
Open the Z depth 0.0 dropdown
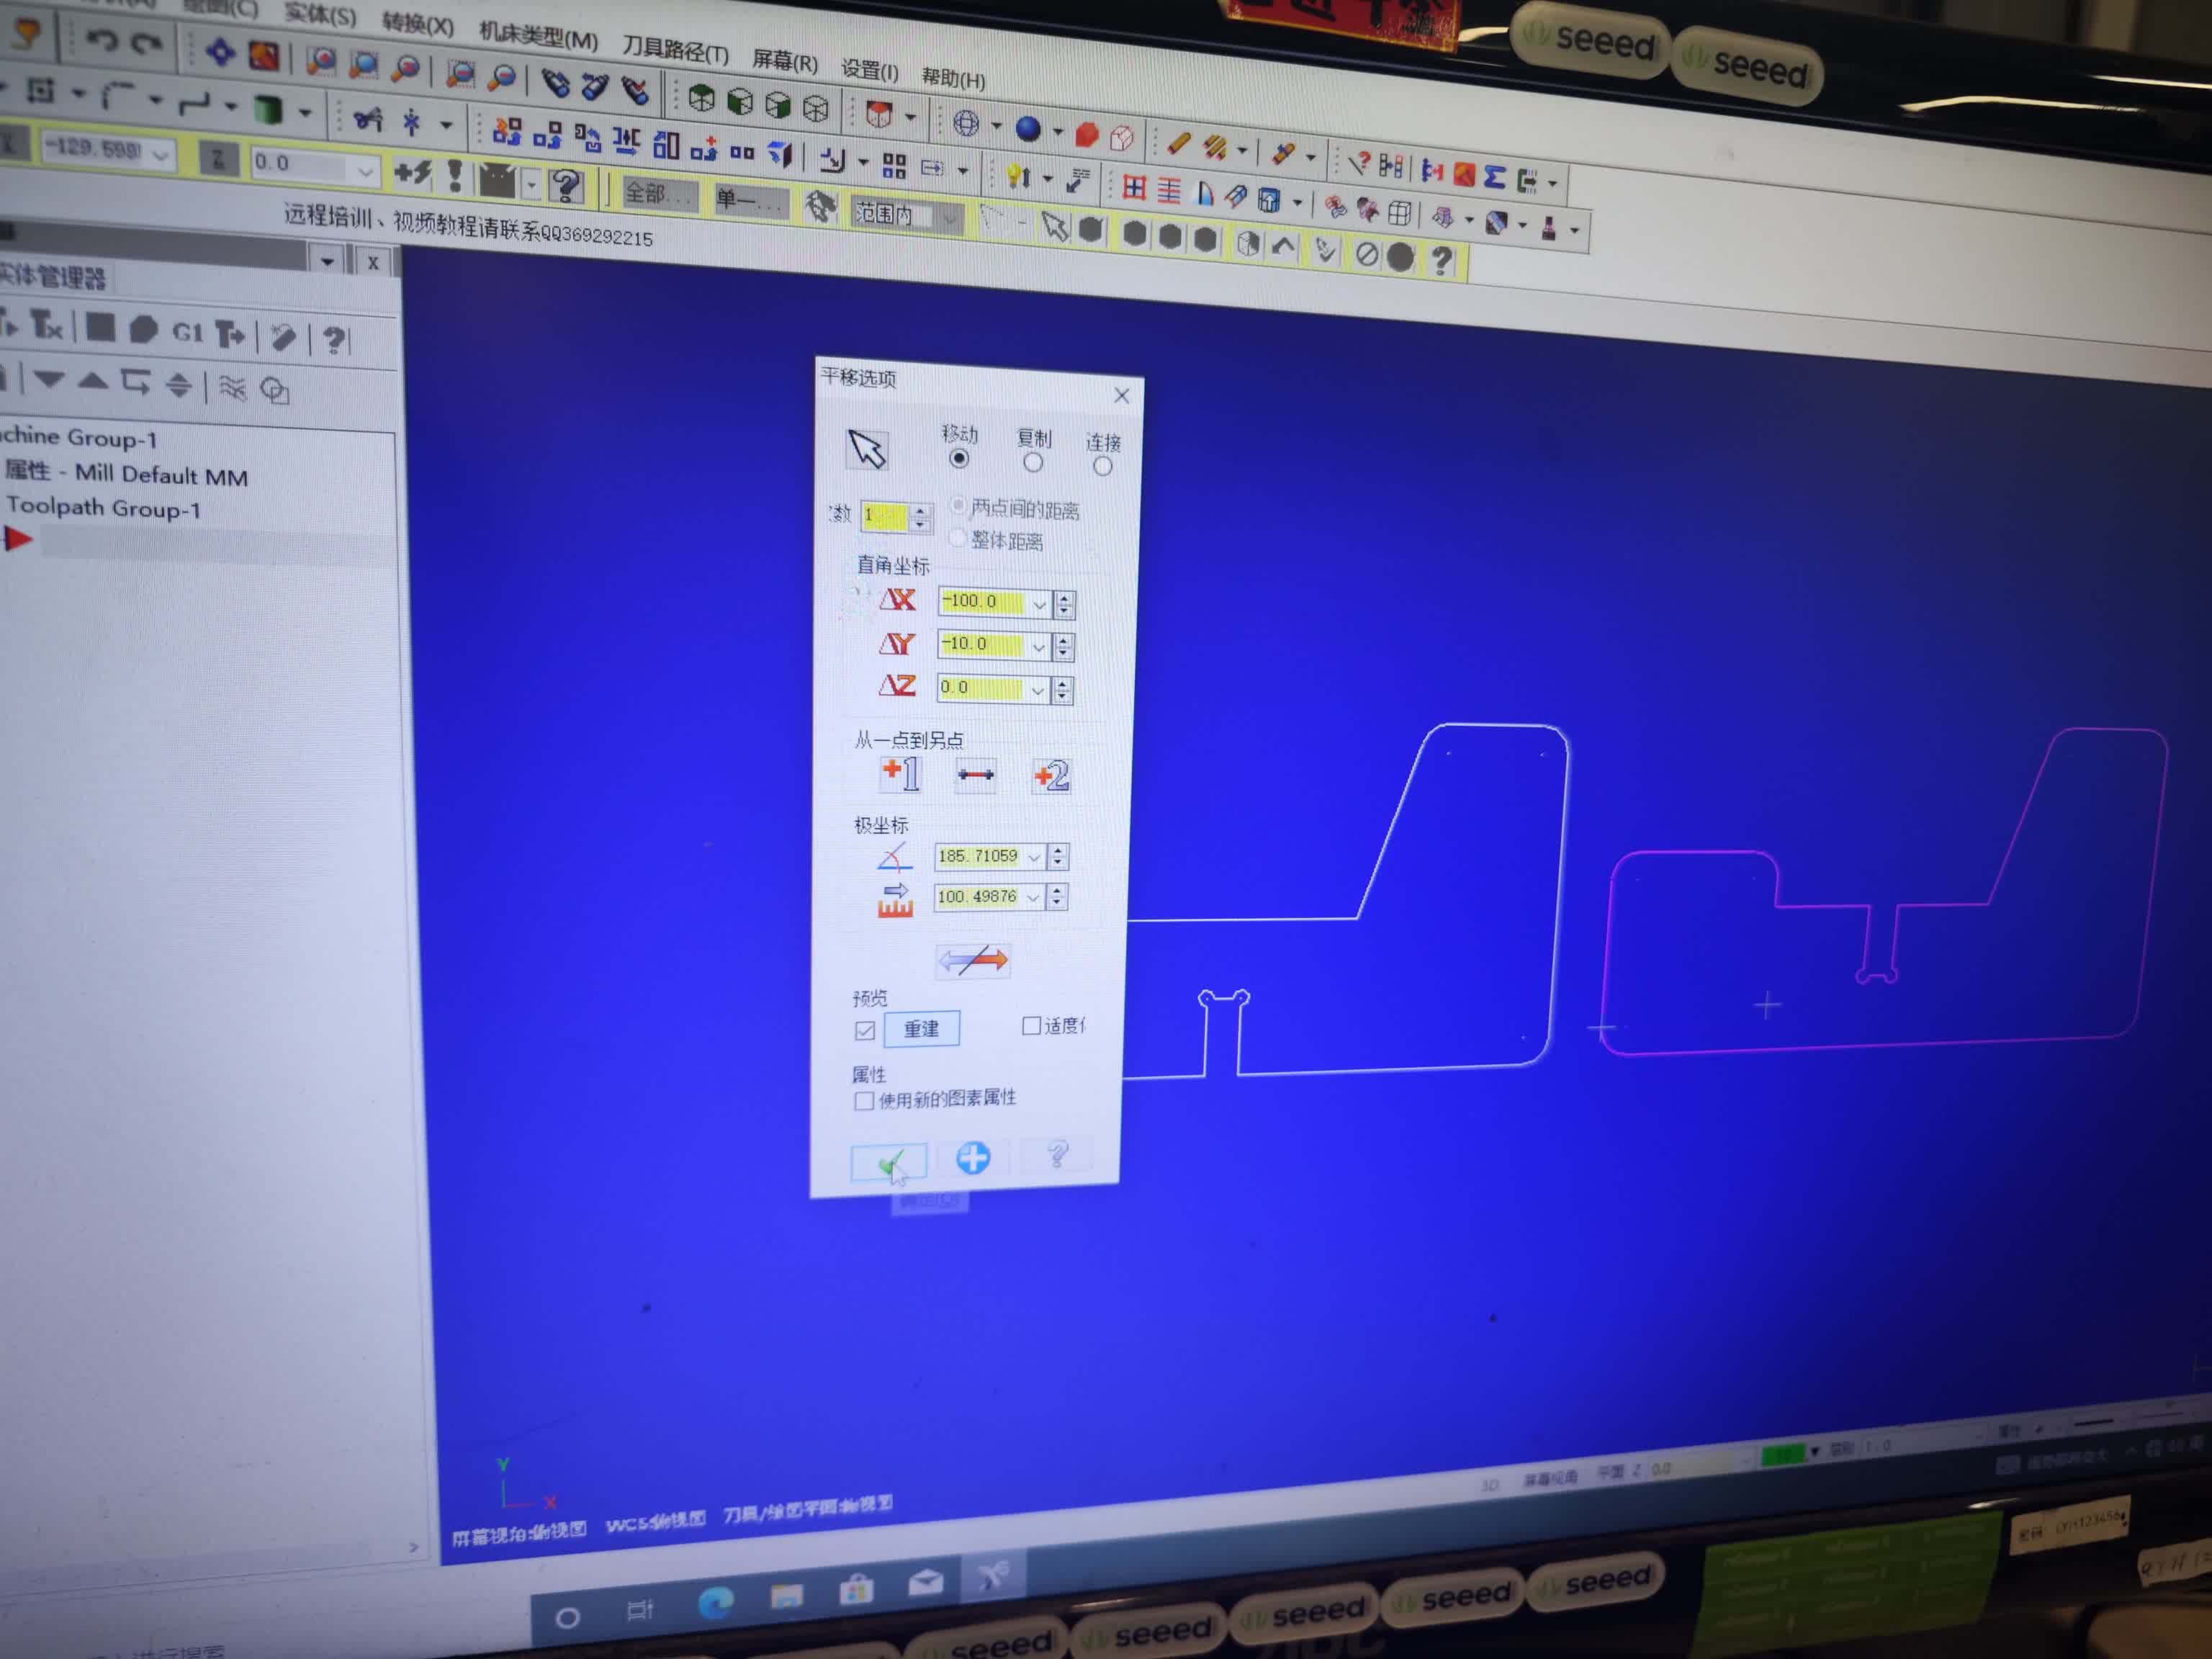coord(364,171)
